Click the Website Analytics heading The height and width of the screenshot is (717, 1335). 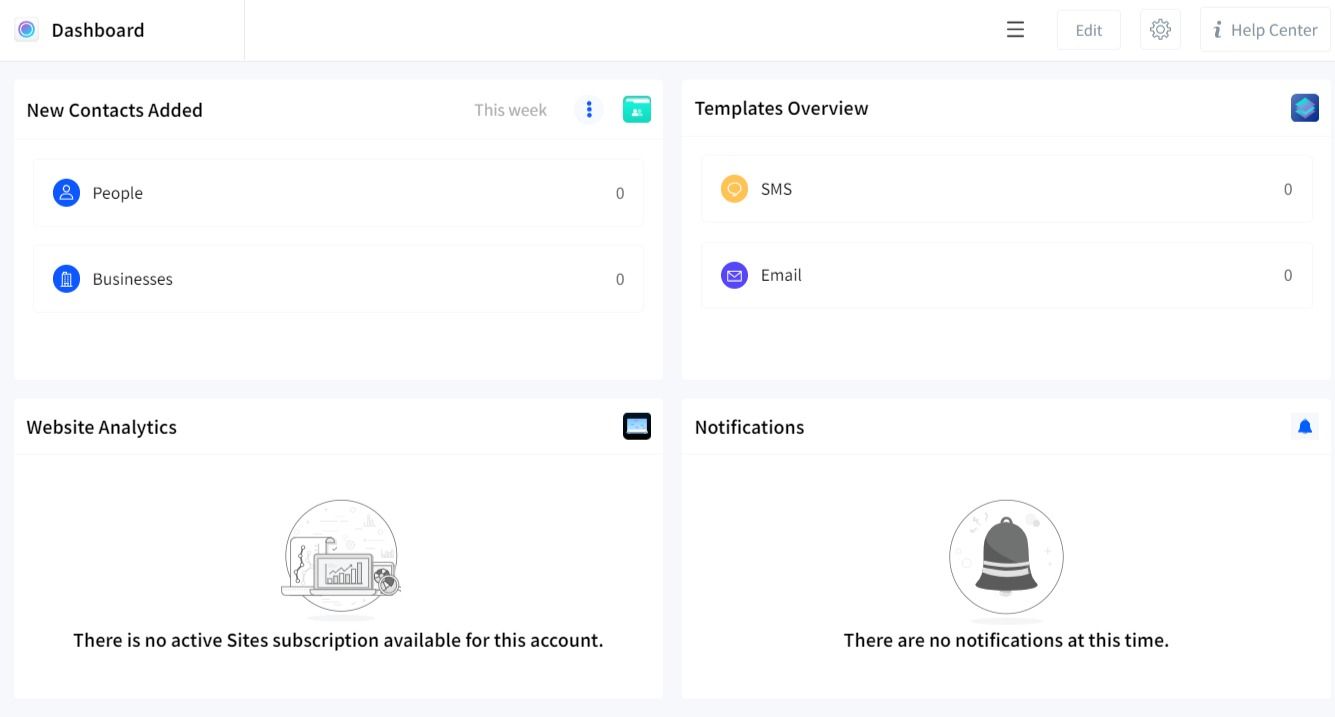pyautogui.click(x=101, y=427)
